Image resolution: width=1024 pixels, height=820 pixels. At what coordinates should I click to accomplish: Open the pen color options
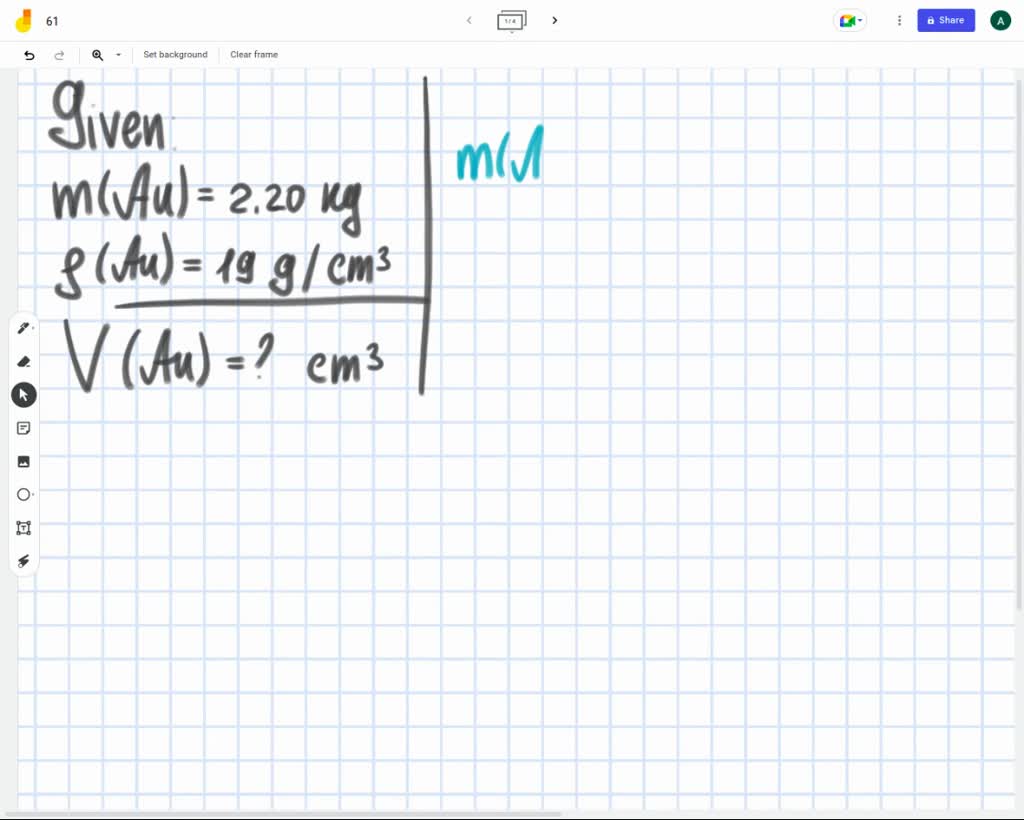pyautogui.click(x=33, y=330)
